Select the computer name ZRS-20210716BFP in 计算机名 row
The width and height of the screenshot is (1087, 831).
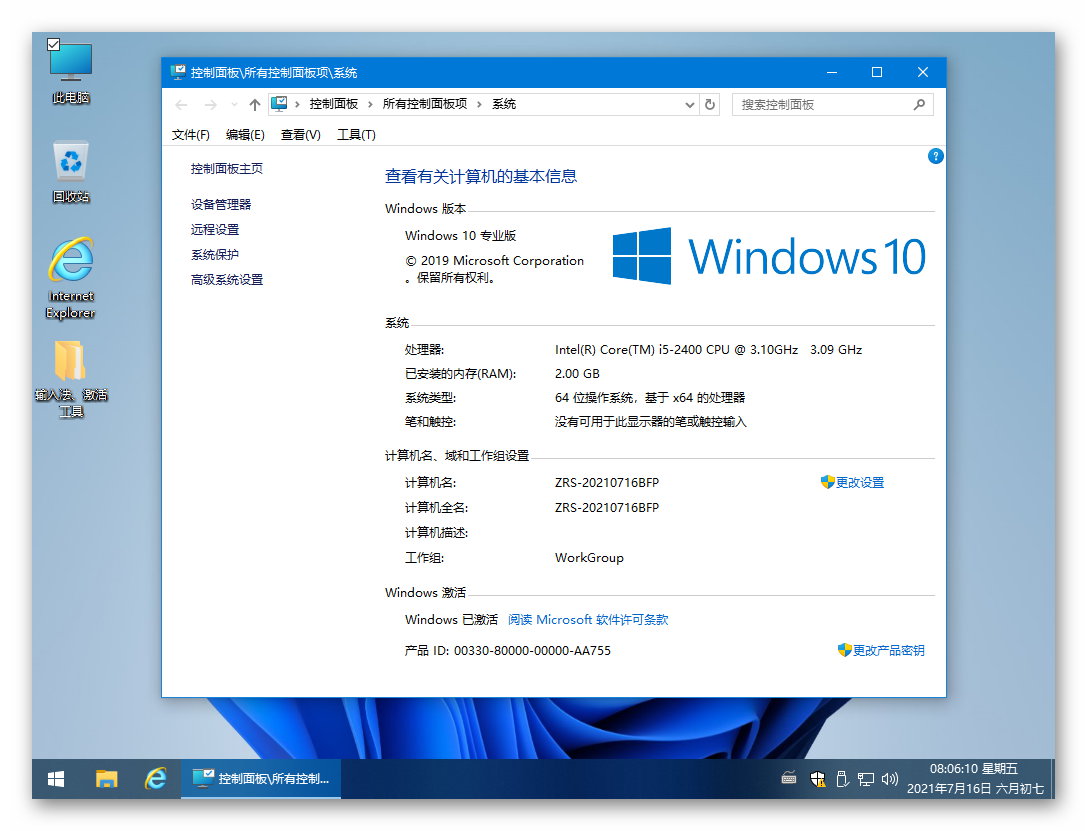pos(607,482)
